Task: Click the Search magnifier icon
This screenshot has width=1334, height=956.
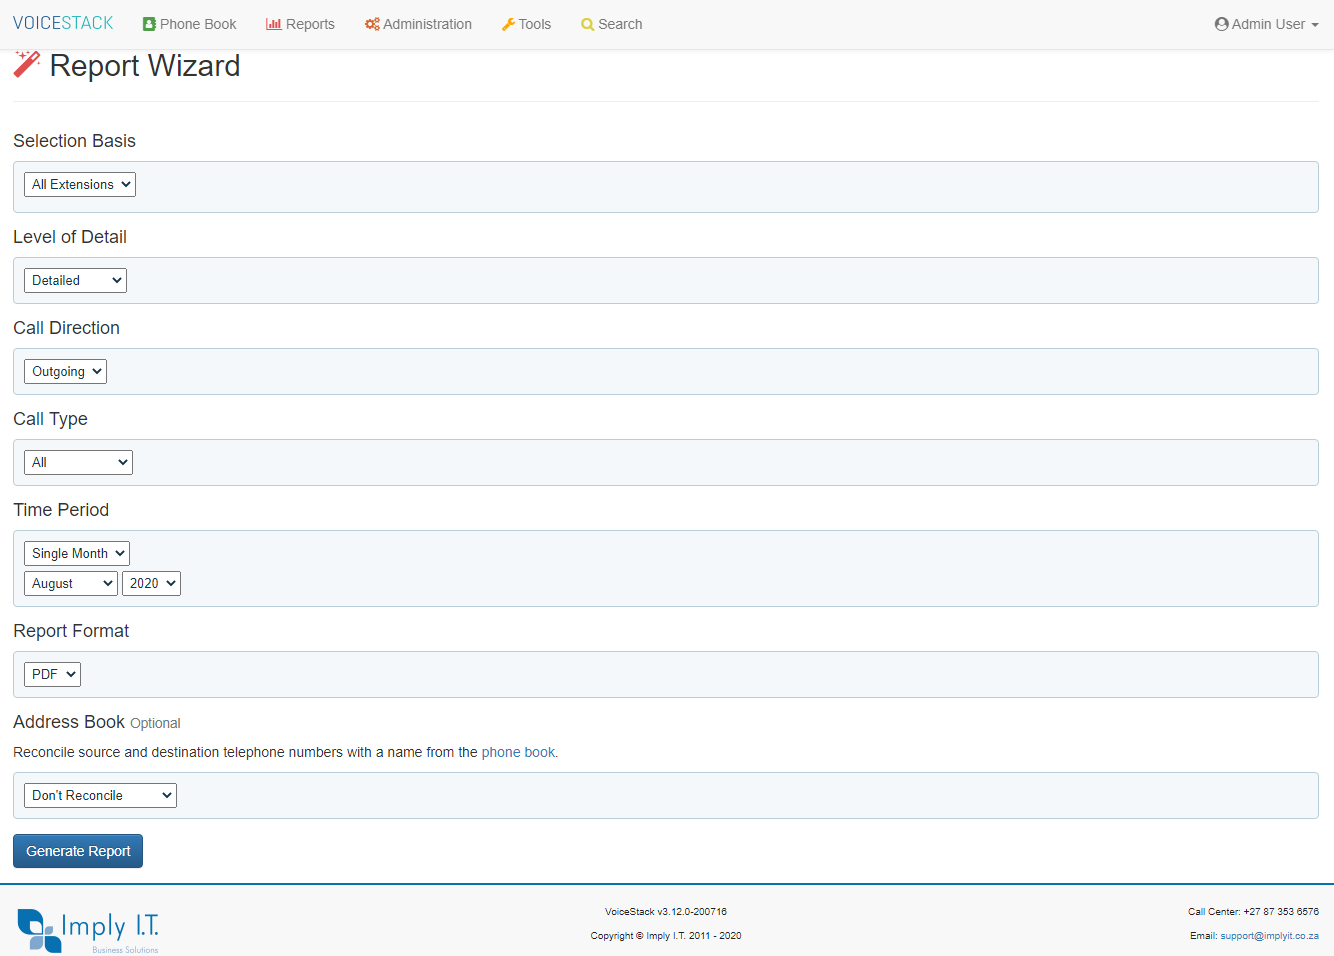Action: click(587, 24)
